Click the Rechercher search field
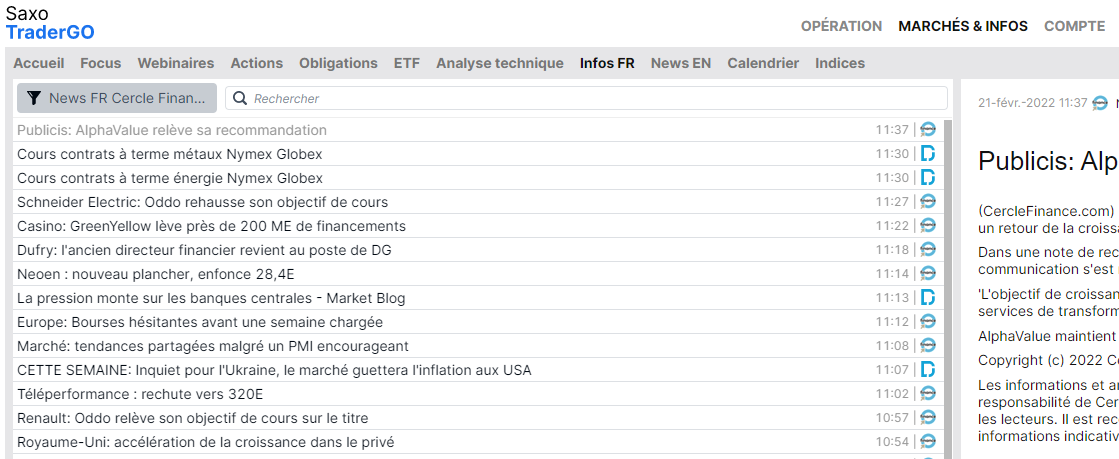Screen dimensions: 1119x459 (587, 99)
